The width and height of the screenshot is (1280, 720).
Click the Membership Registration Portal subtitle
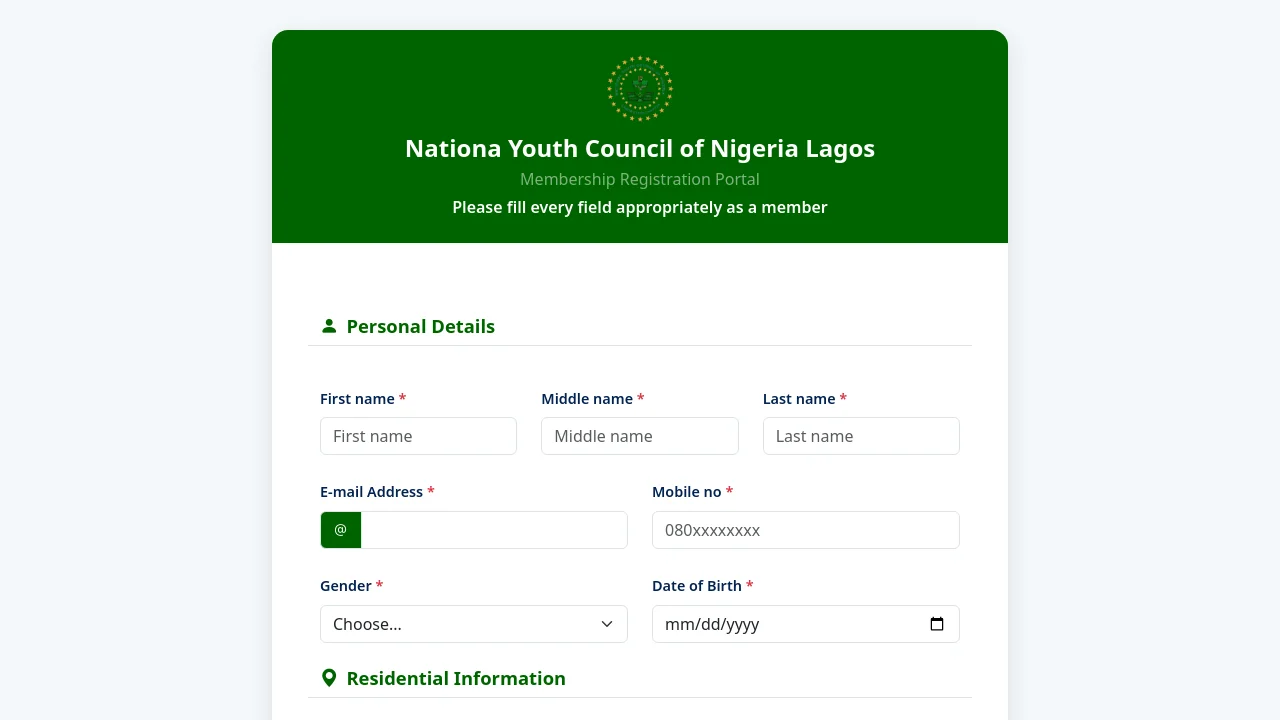pyautogui.click(x=640, y=179)
